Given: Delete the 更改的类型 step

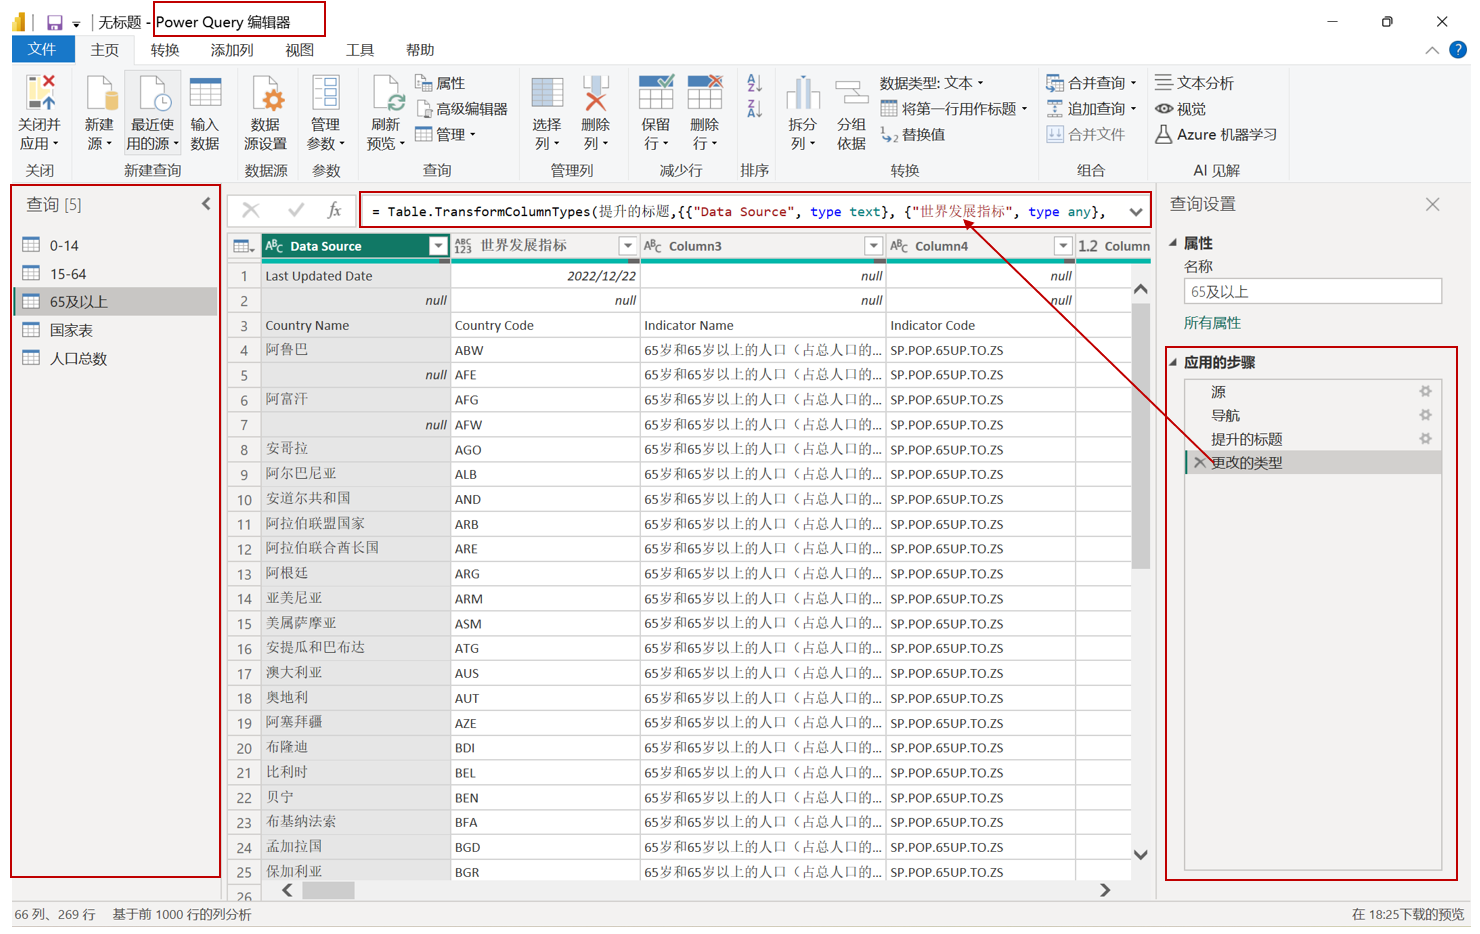Looking at the screenshot, I should click(1198, 462).
